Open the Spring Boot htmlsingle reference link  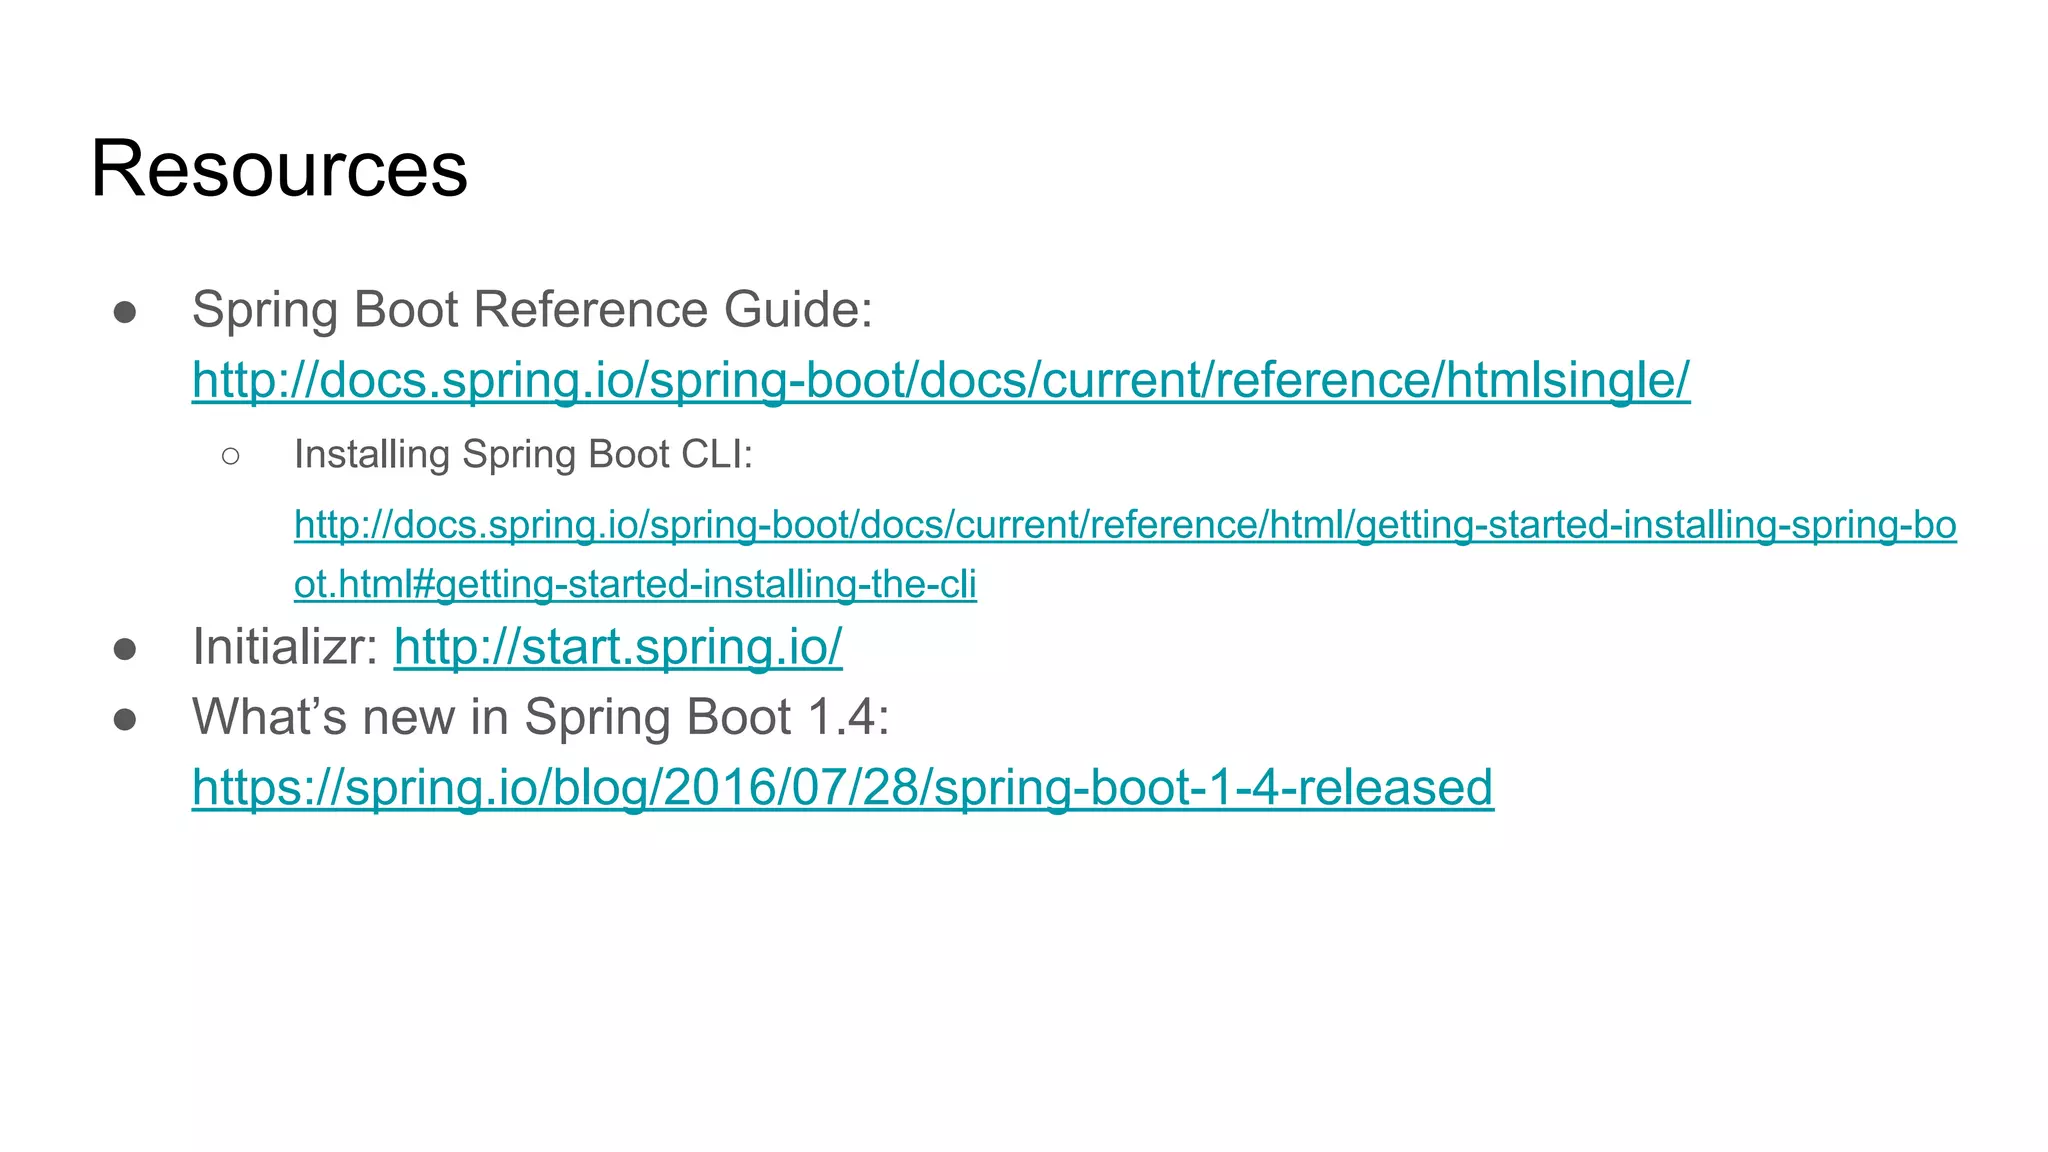(940, 381)
